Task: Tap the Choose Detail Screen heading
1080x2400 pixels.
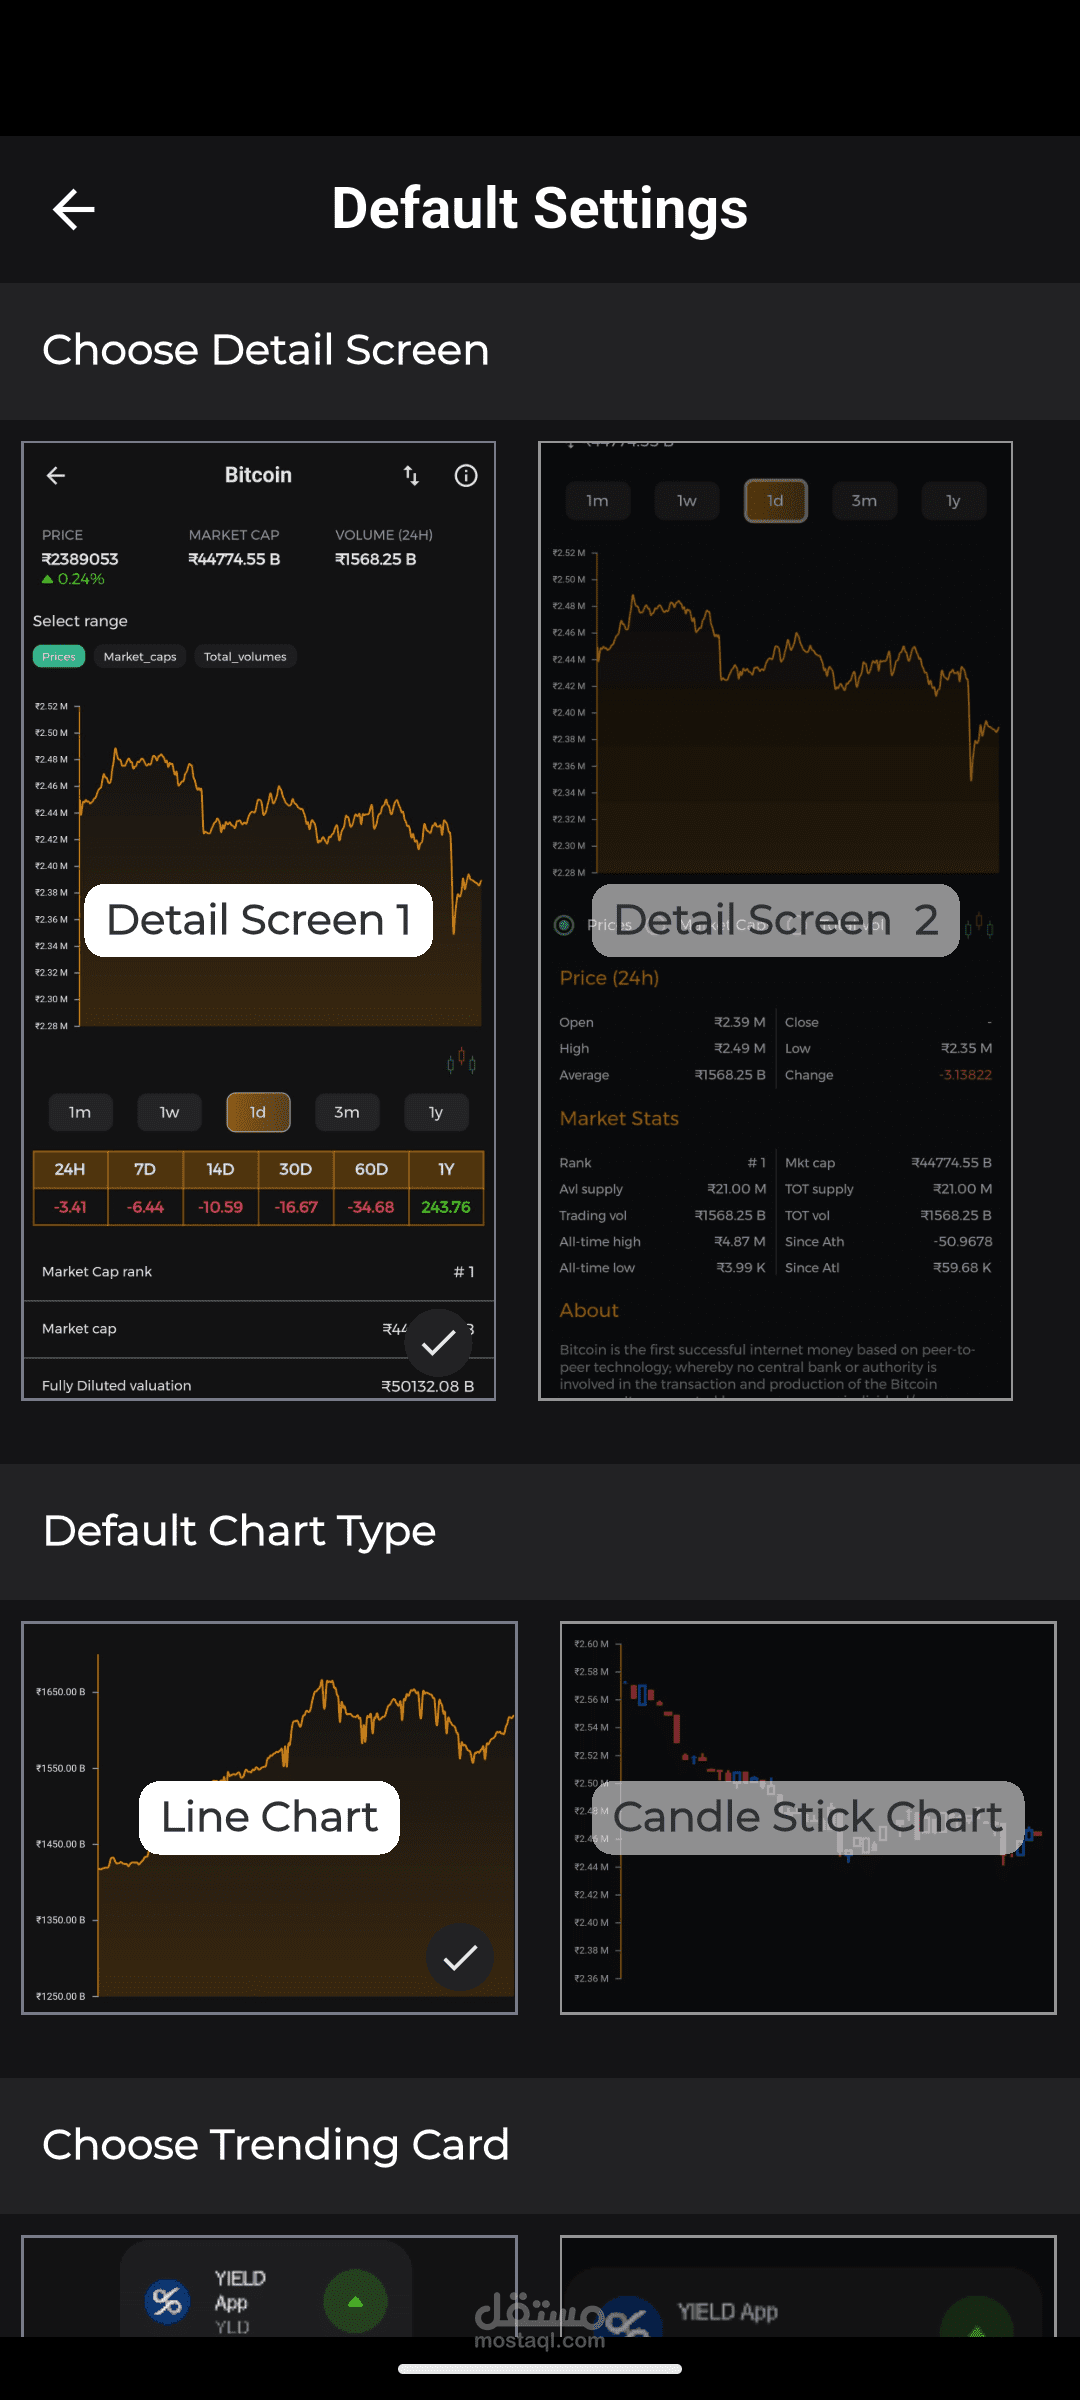Action: (x=266, y=350)
